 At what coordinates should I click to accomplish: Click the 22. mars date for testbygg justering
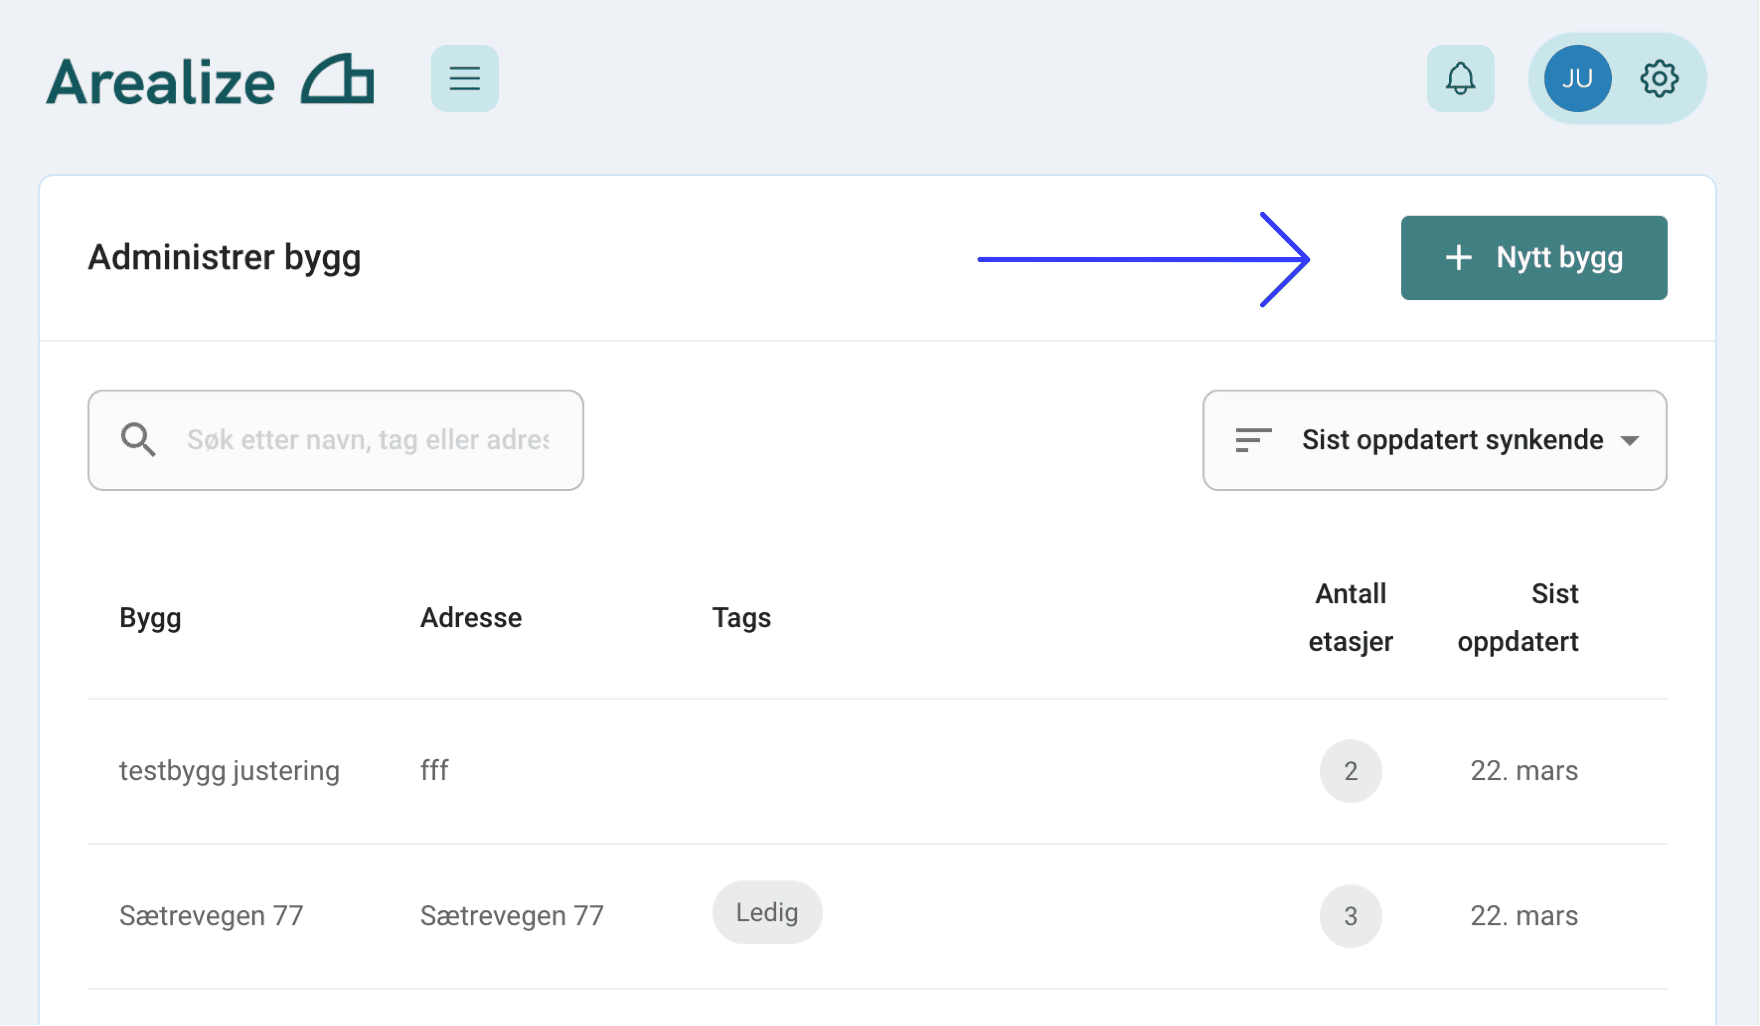click(1524, 771)
